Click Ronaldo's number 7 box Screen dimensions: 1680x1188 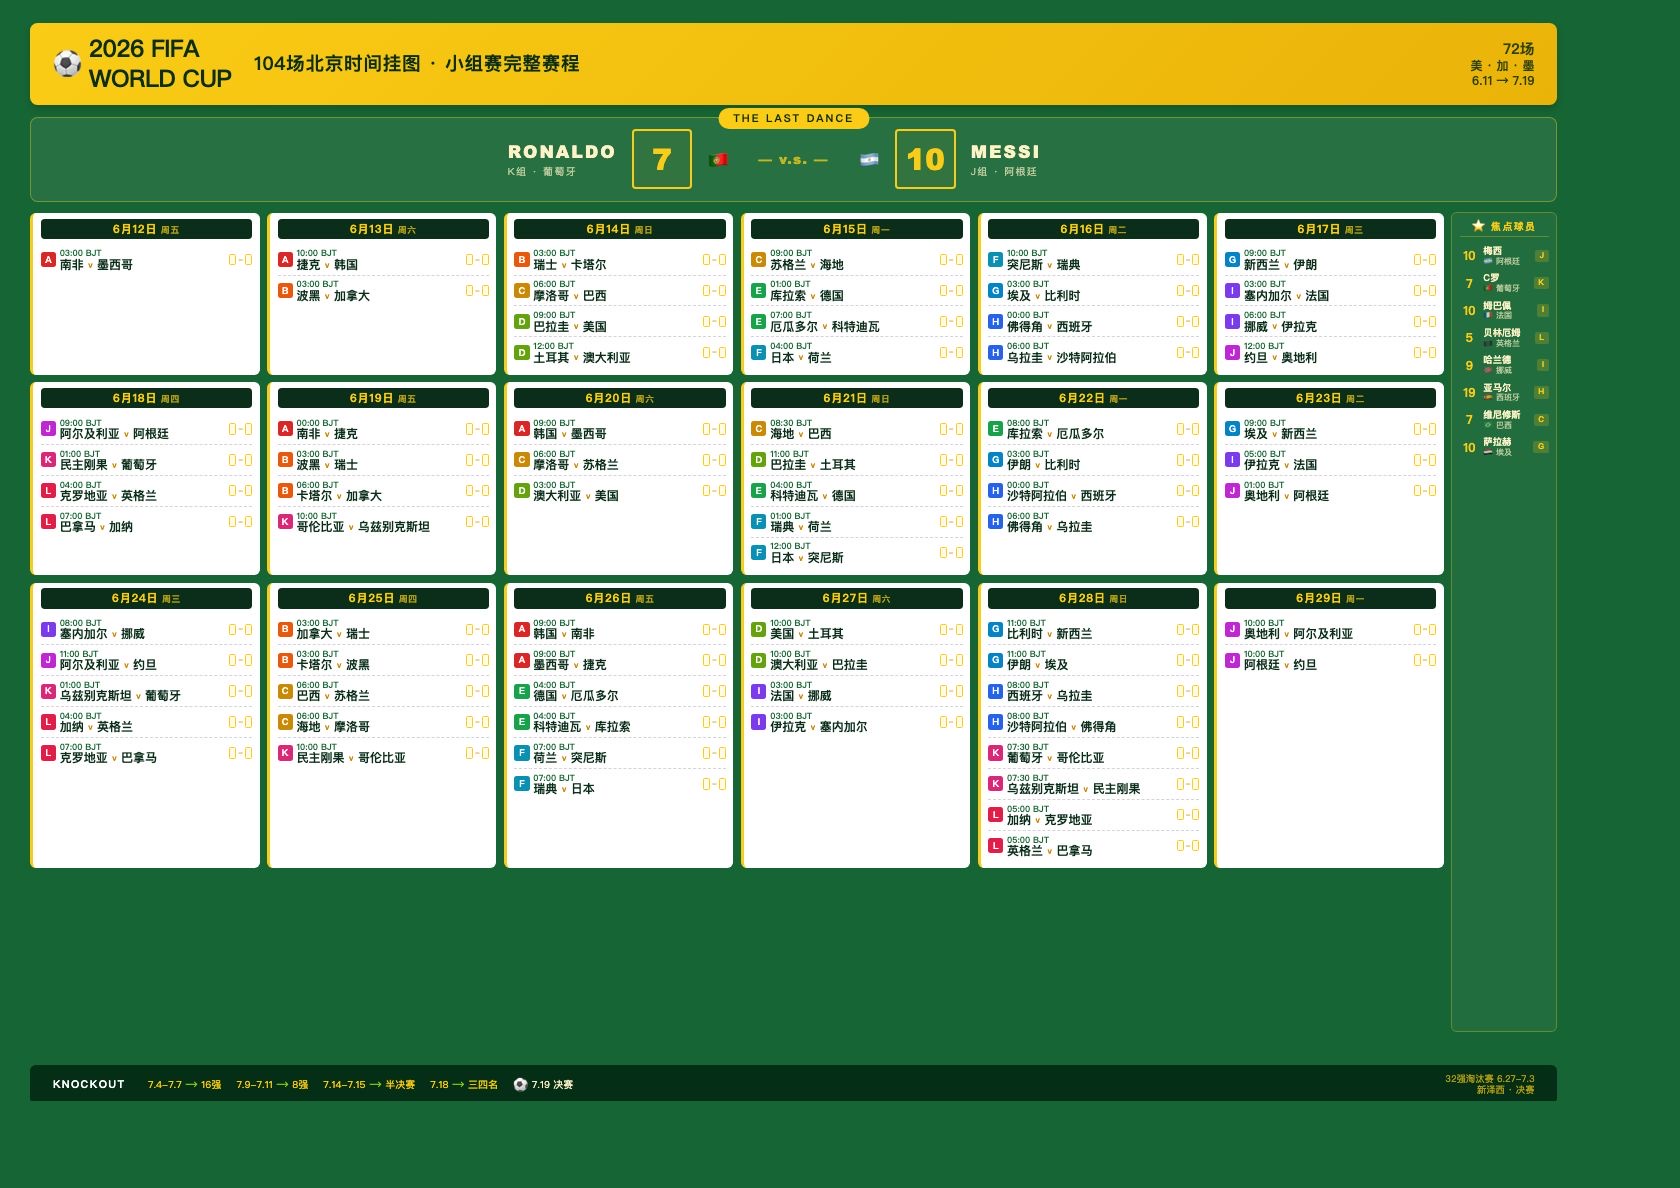tap(661, 159)
